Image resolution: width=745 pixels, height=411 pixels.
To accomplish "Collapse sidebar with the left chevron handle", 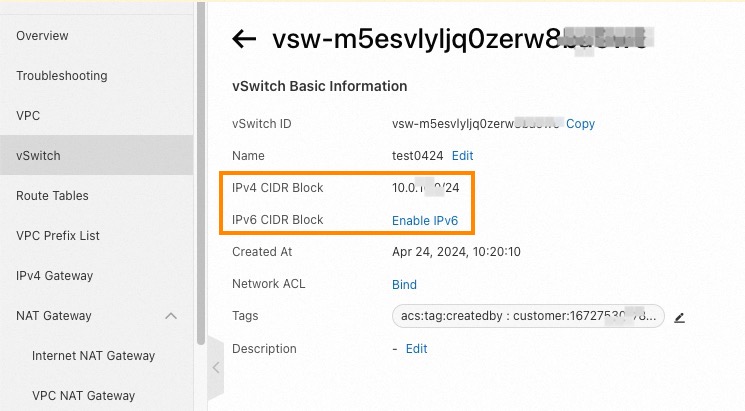I will pos(216,367).
